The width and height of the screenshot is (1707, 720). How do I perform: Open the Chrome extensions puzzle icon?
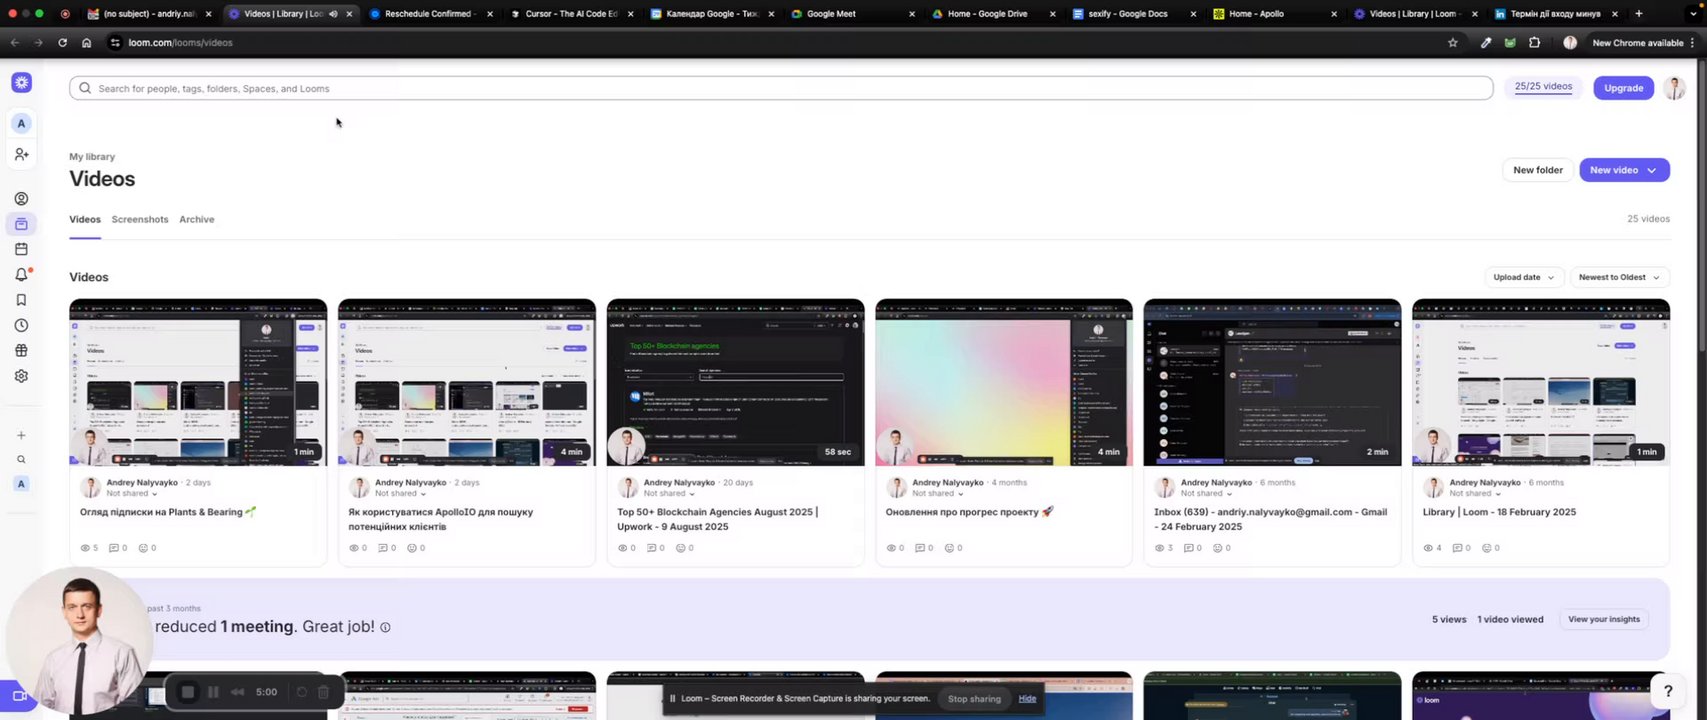(1534, 43)
